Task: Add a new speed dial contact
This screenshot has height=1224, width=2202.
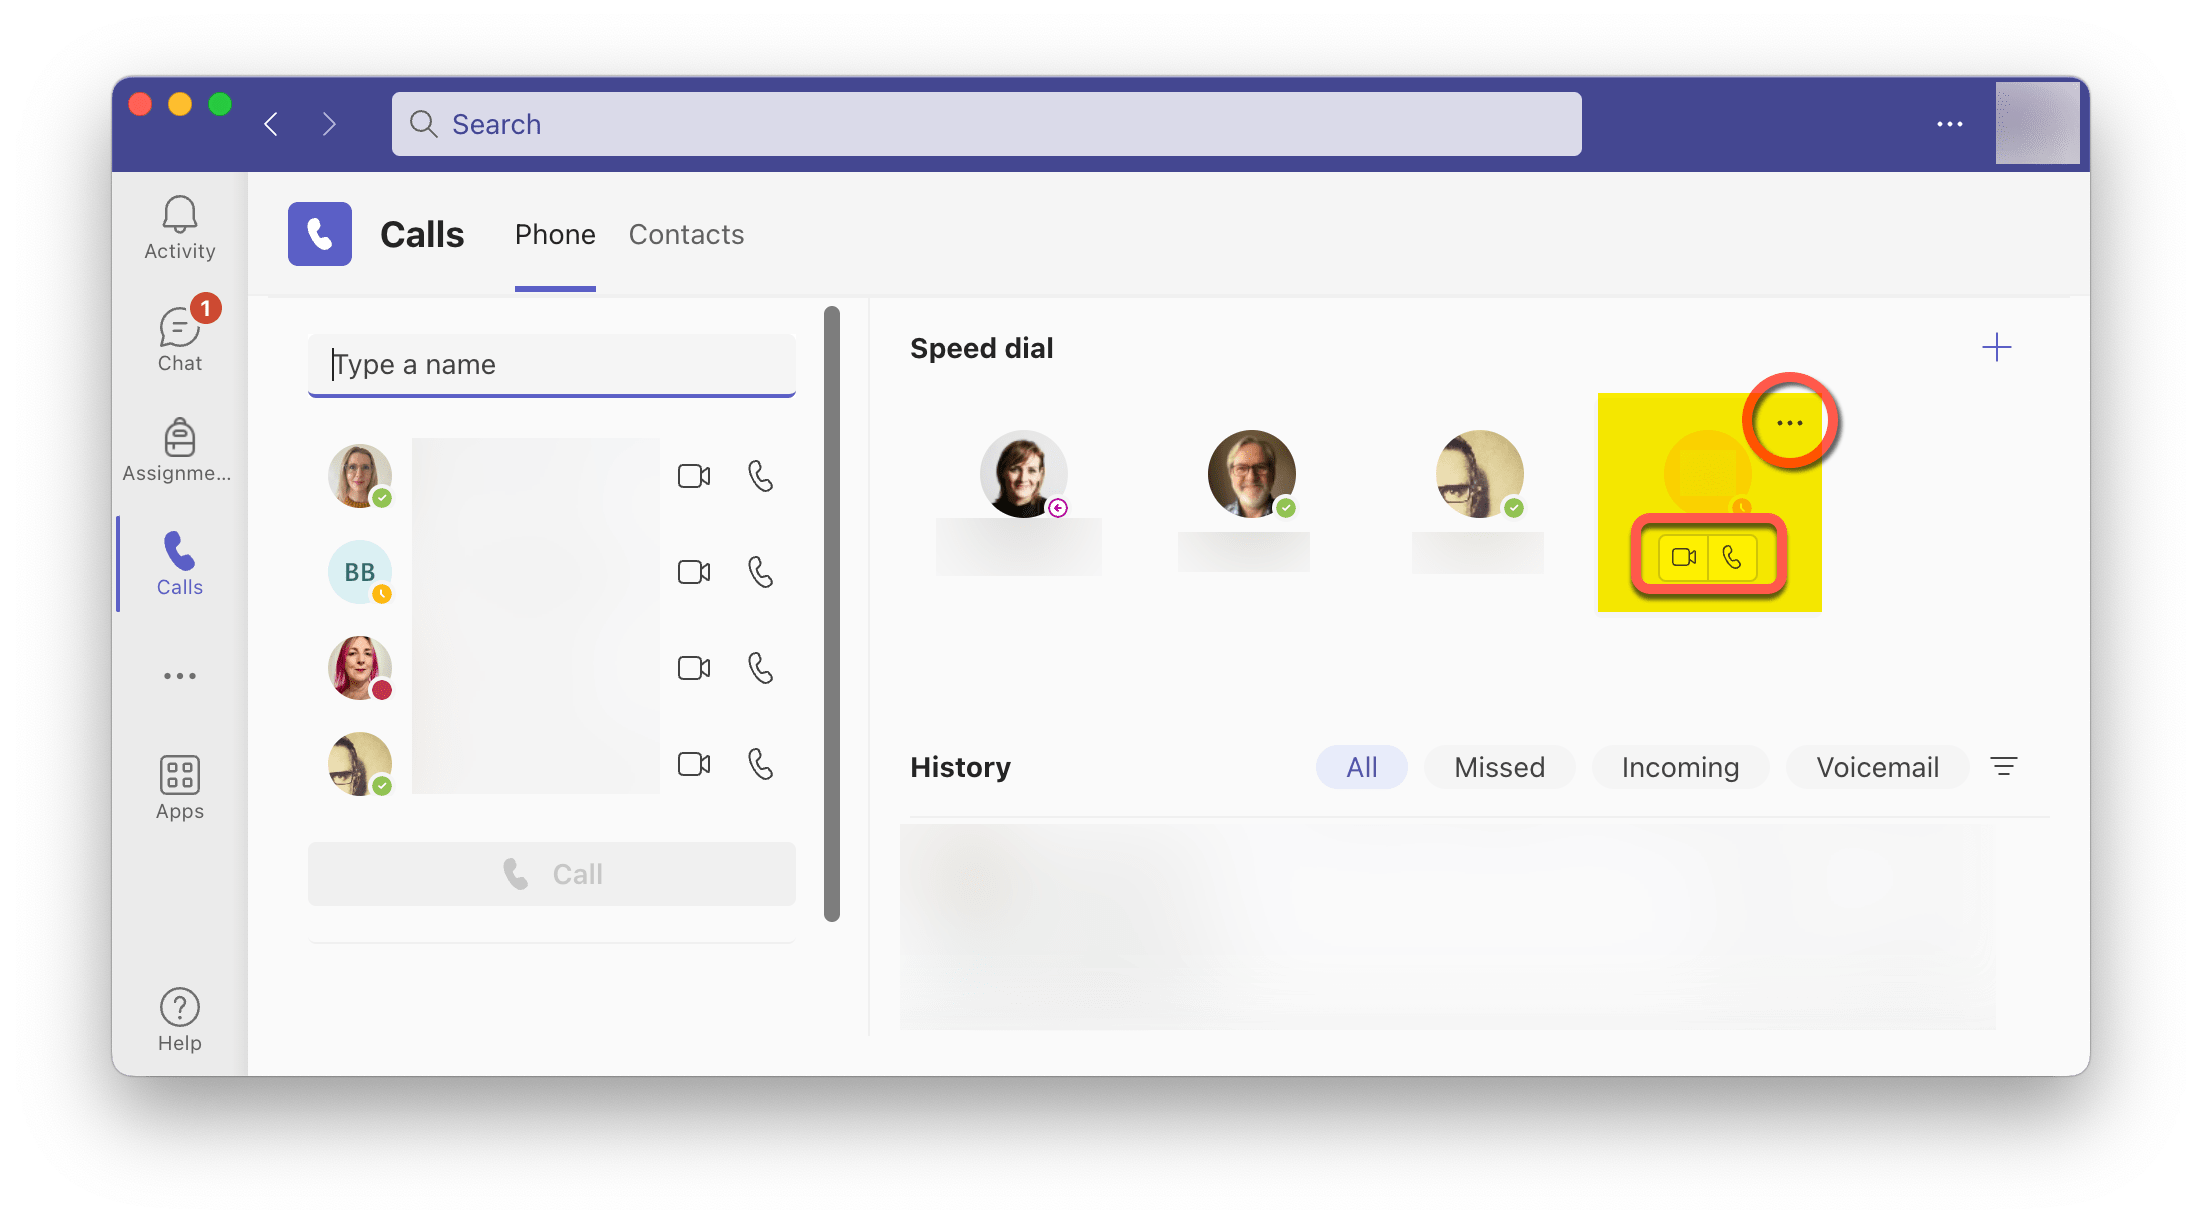Action: click(1996, 347)
